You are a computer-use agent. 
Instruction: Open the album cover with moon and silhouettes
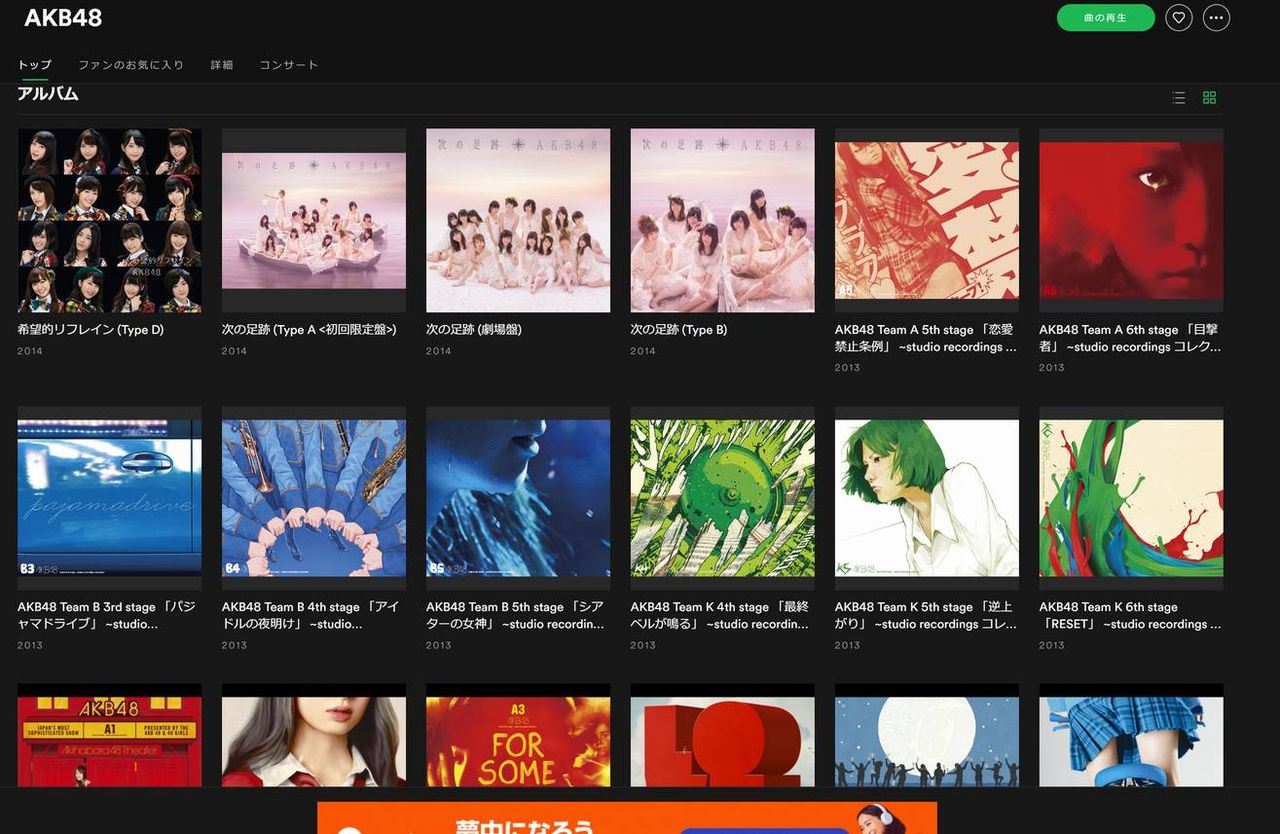click(x=927, y=735)
